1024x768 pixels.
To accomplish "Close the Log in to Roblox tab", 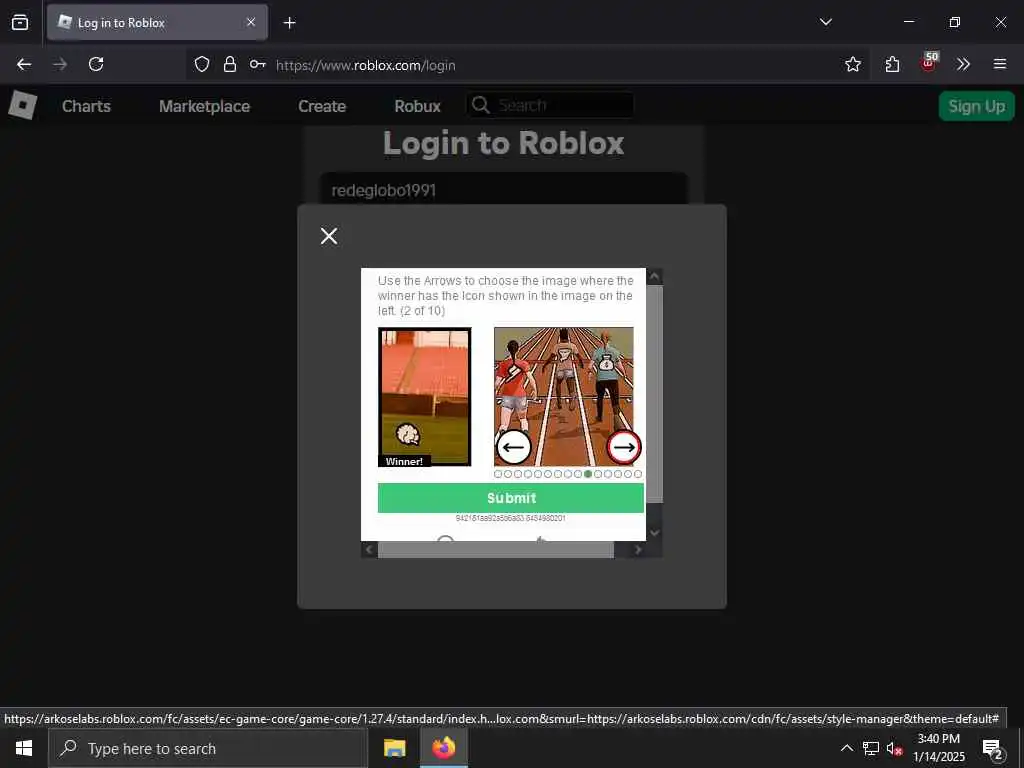I will (x=251, y=22).
